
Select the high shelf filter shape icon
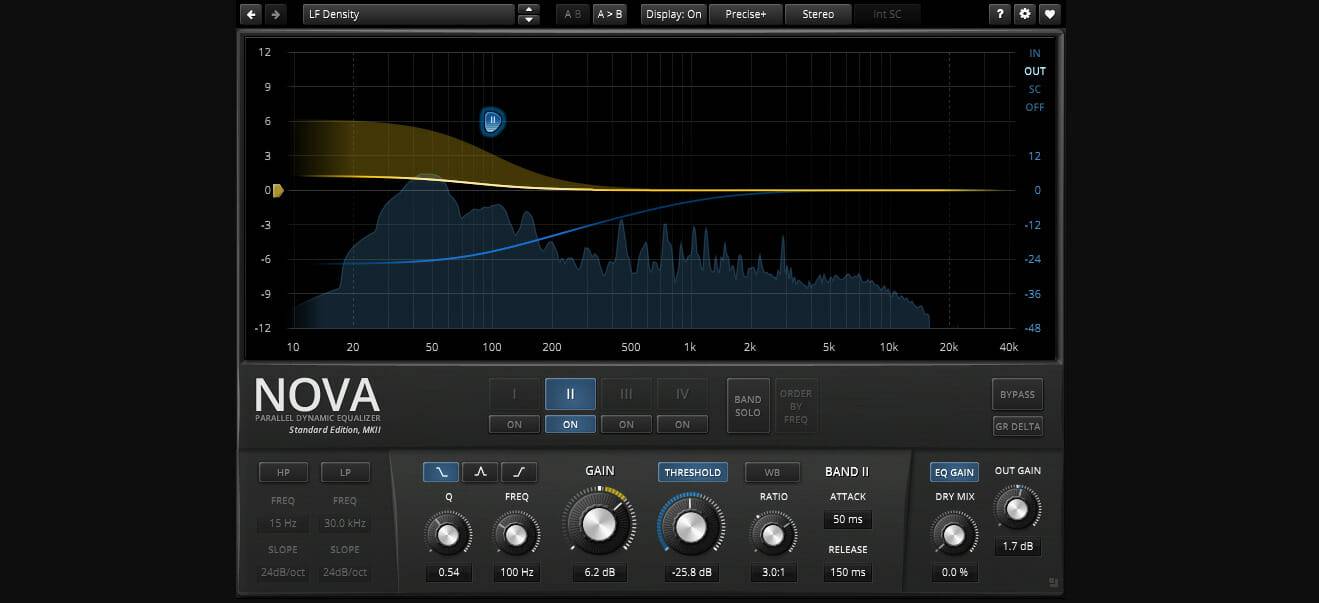[518, 472]
